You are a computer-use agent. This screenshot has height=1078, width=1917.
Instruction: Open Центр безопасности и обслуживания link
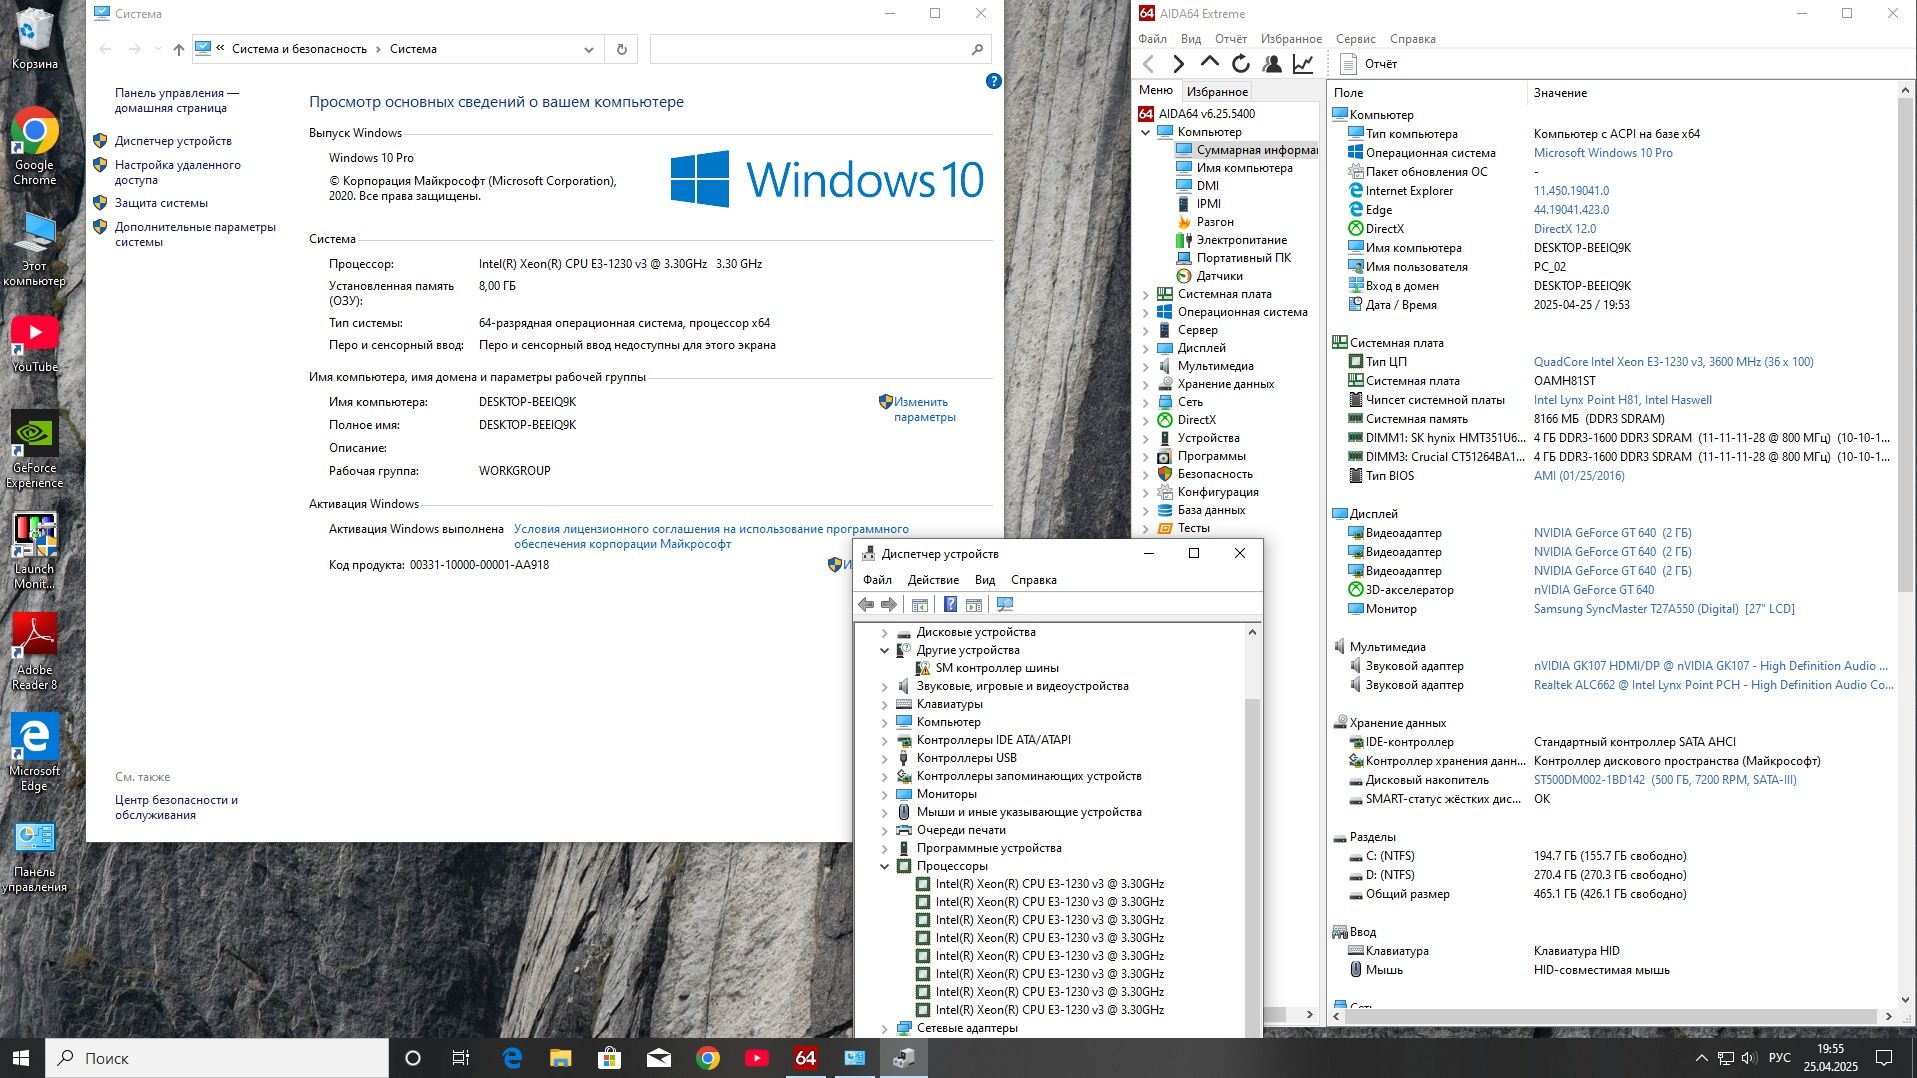pyautogui.click(x=176, y=807)
